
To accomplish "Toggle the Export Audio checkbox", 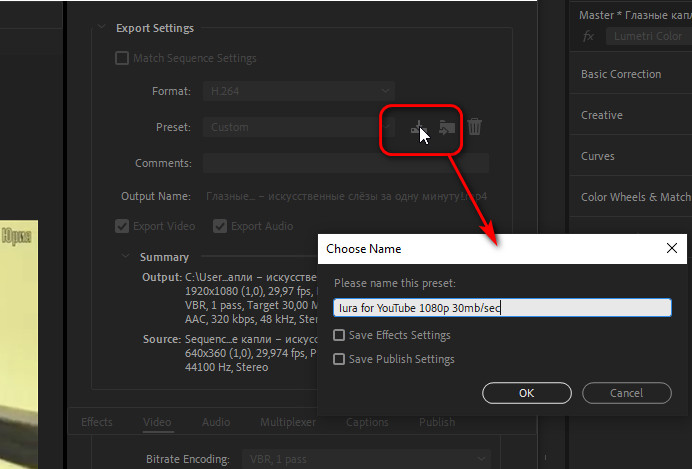I will coord(220,226).
